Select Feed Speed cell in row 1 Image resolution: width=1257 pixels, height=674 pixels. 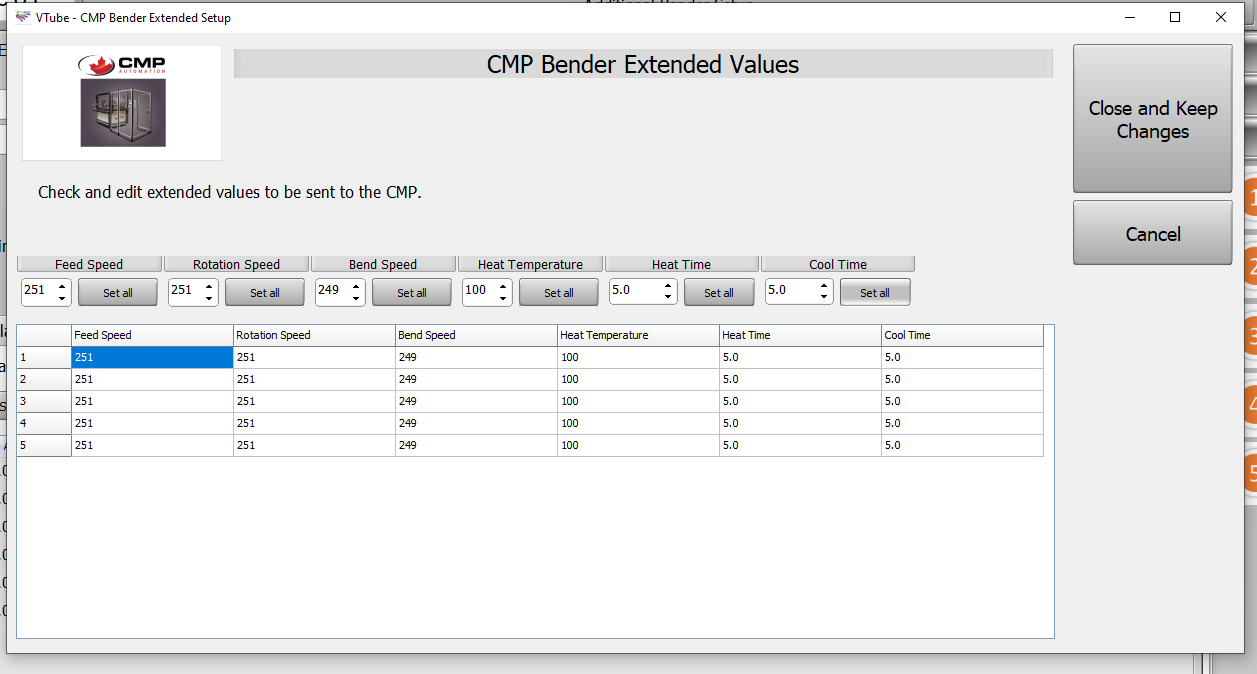(x=152, y=357)
